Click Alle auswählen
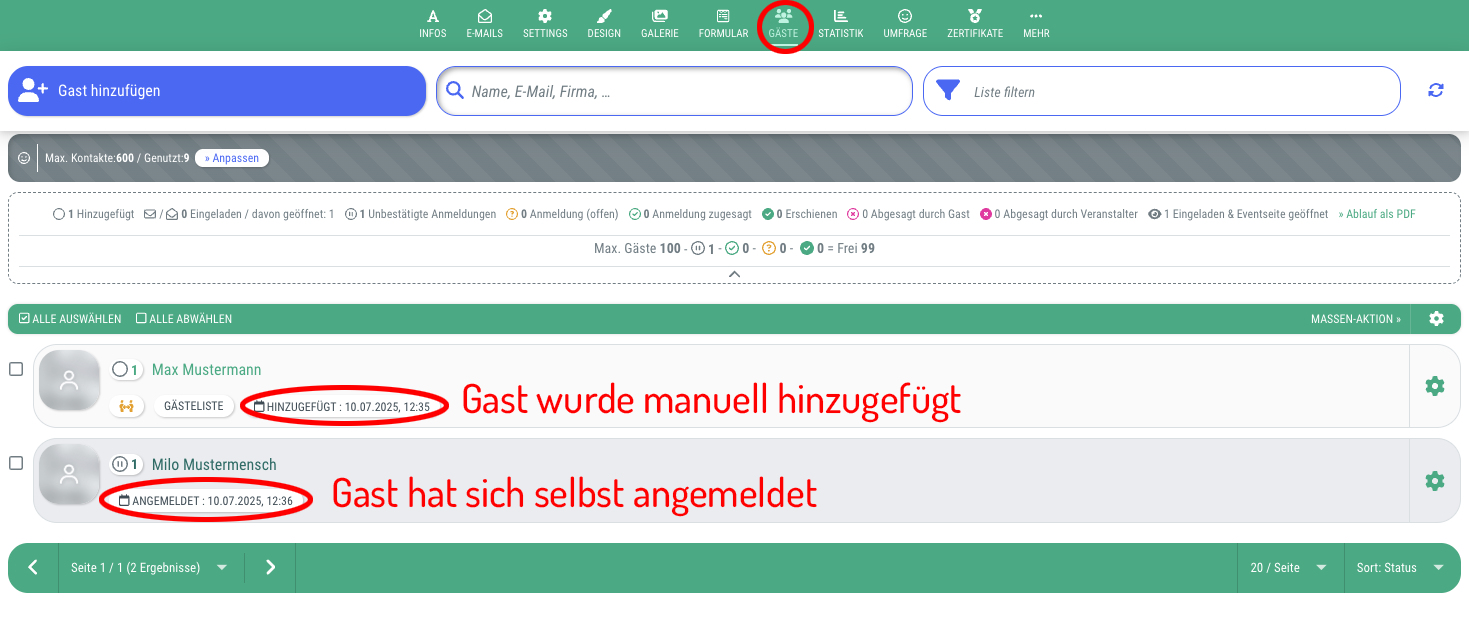The width and height of the screenshot is (1469, 627). point(70,319)
